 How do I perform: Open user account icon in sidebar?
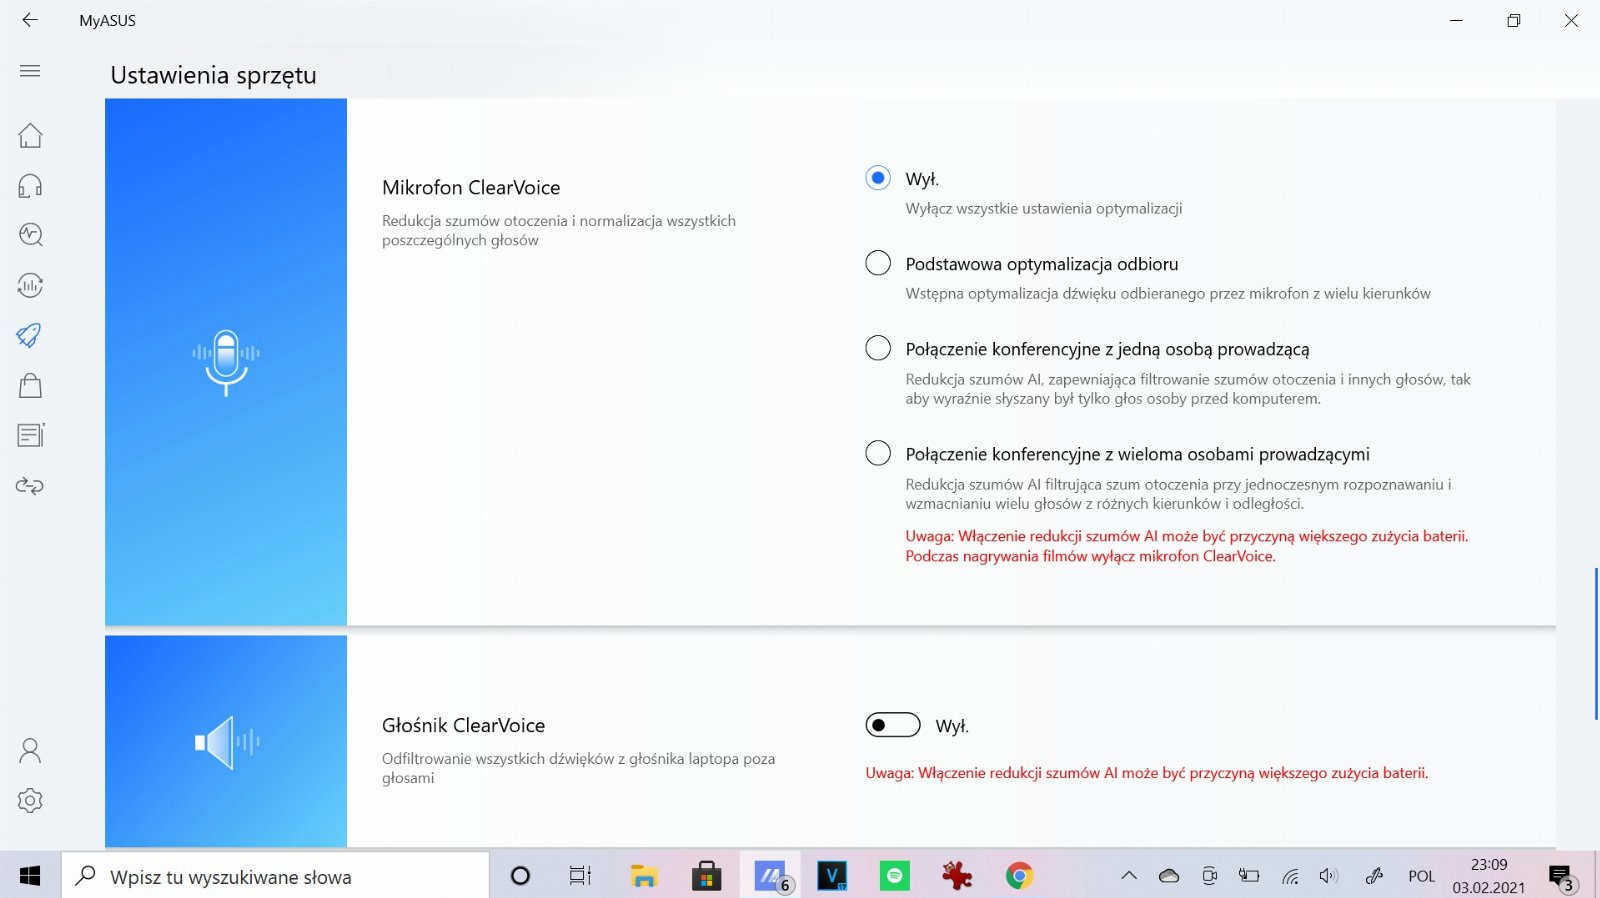point(30,750)
